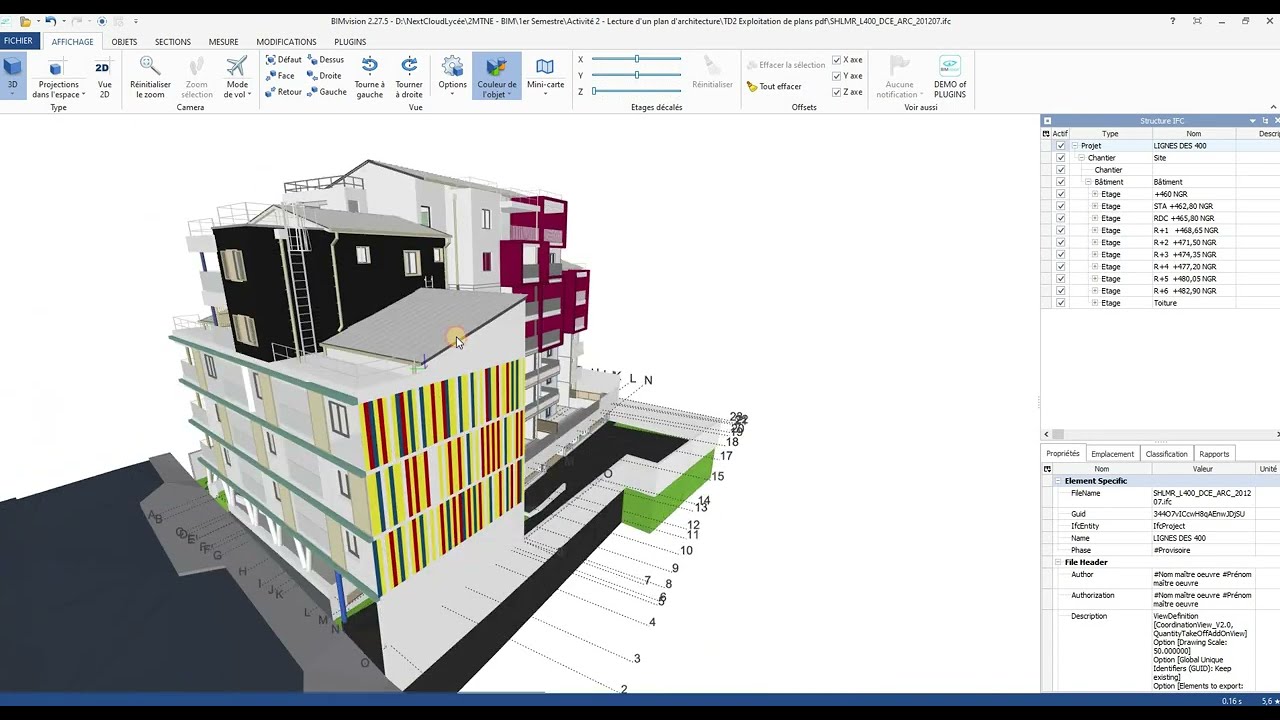Show the Mini-carte
1280x720 pixels.
point(545,74)
